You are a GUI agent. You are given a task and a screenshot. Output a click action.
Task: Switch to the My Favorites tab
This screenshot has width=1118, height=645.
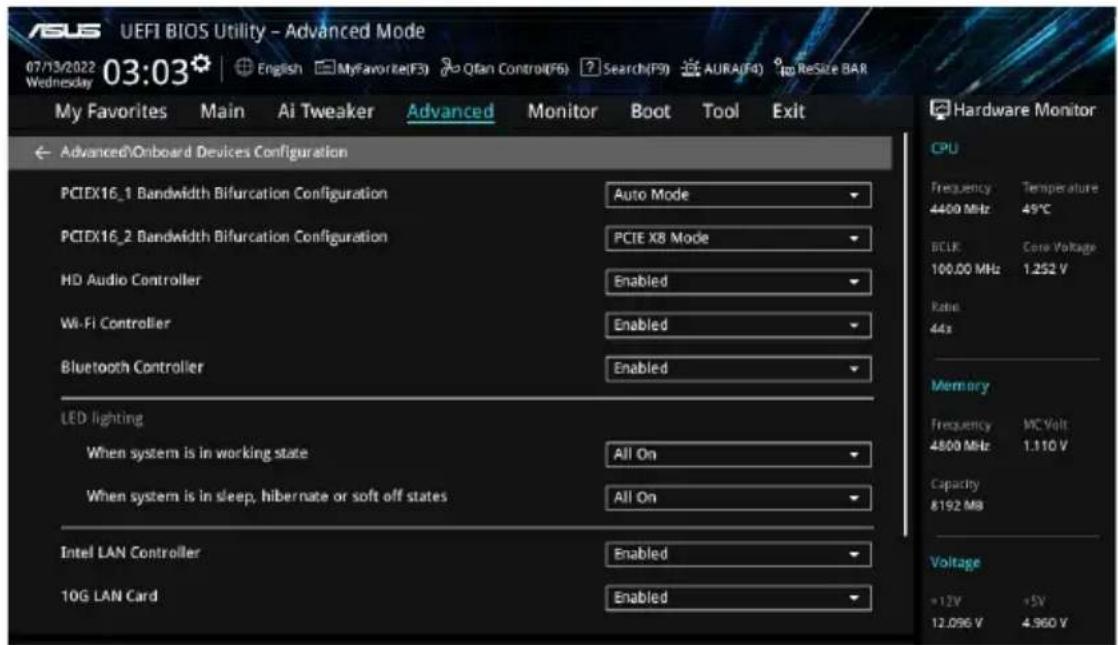111,111
